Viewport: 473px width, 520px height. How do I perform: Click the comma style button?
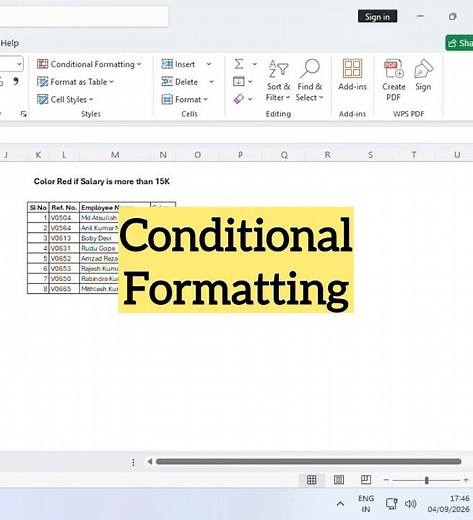tap(15, 81)
